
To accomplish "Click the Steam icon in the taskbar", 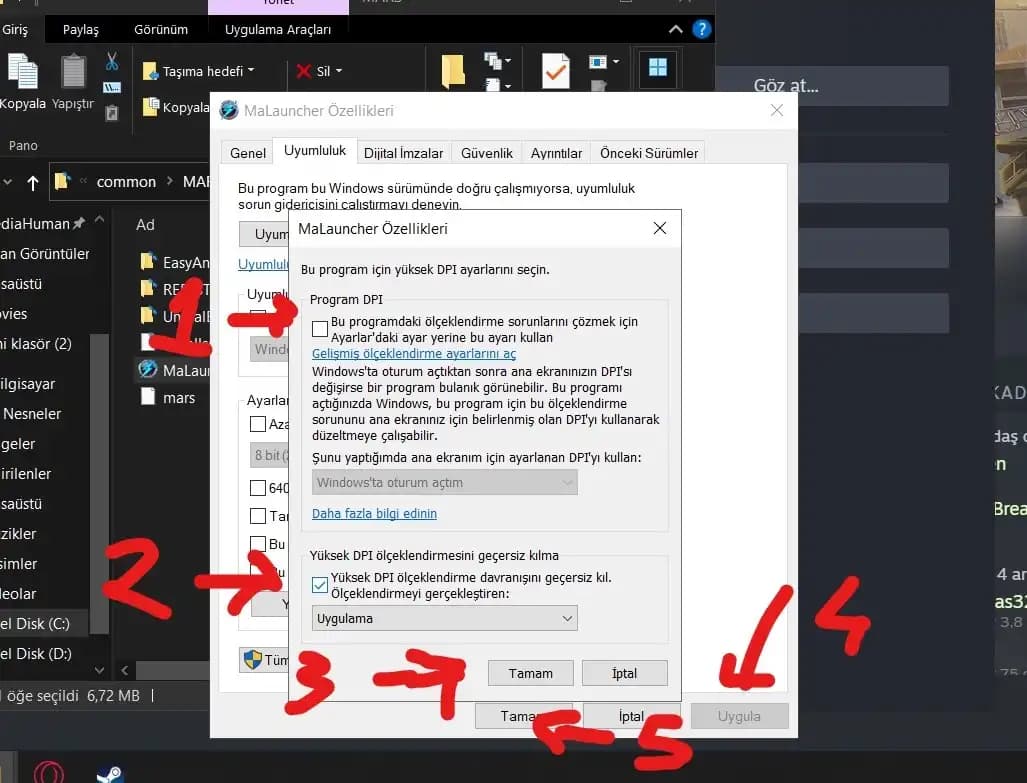I will pos(109,772).
